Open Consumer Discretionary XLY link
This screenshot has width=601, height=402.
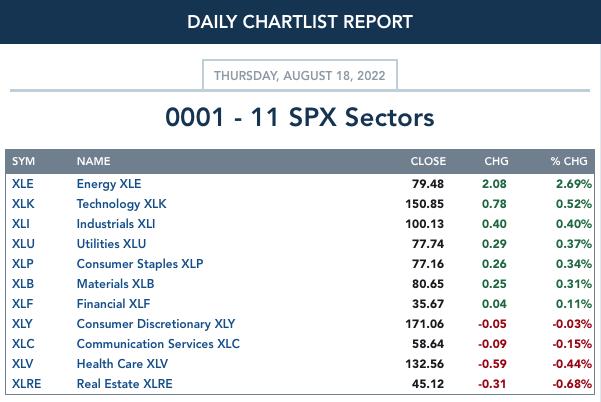[156, 324]
